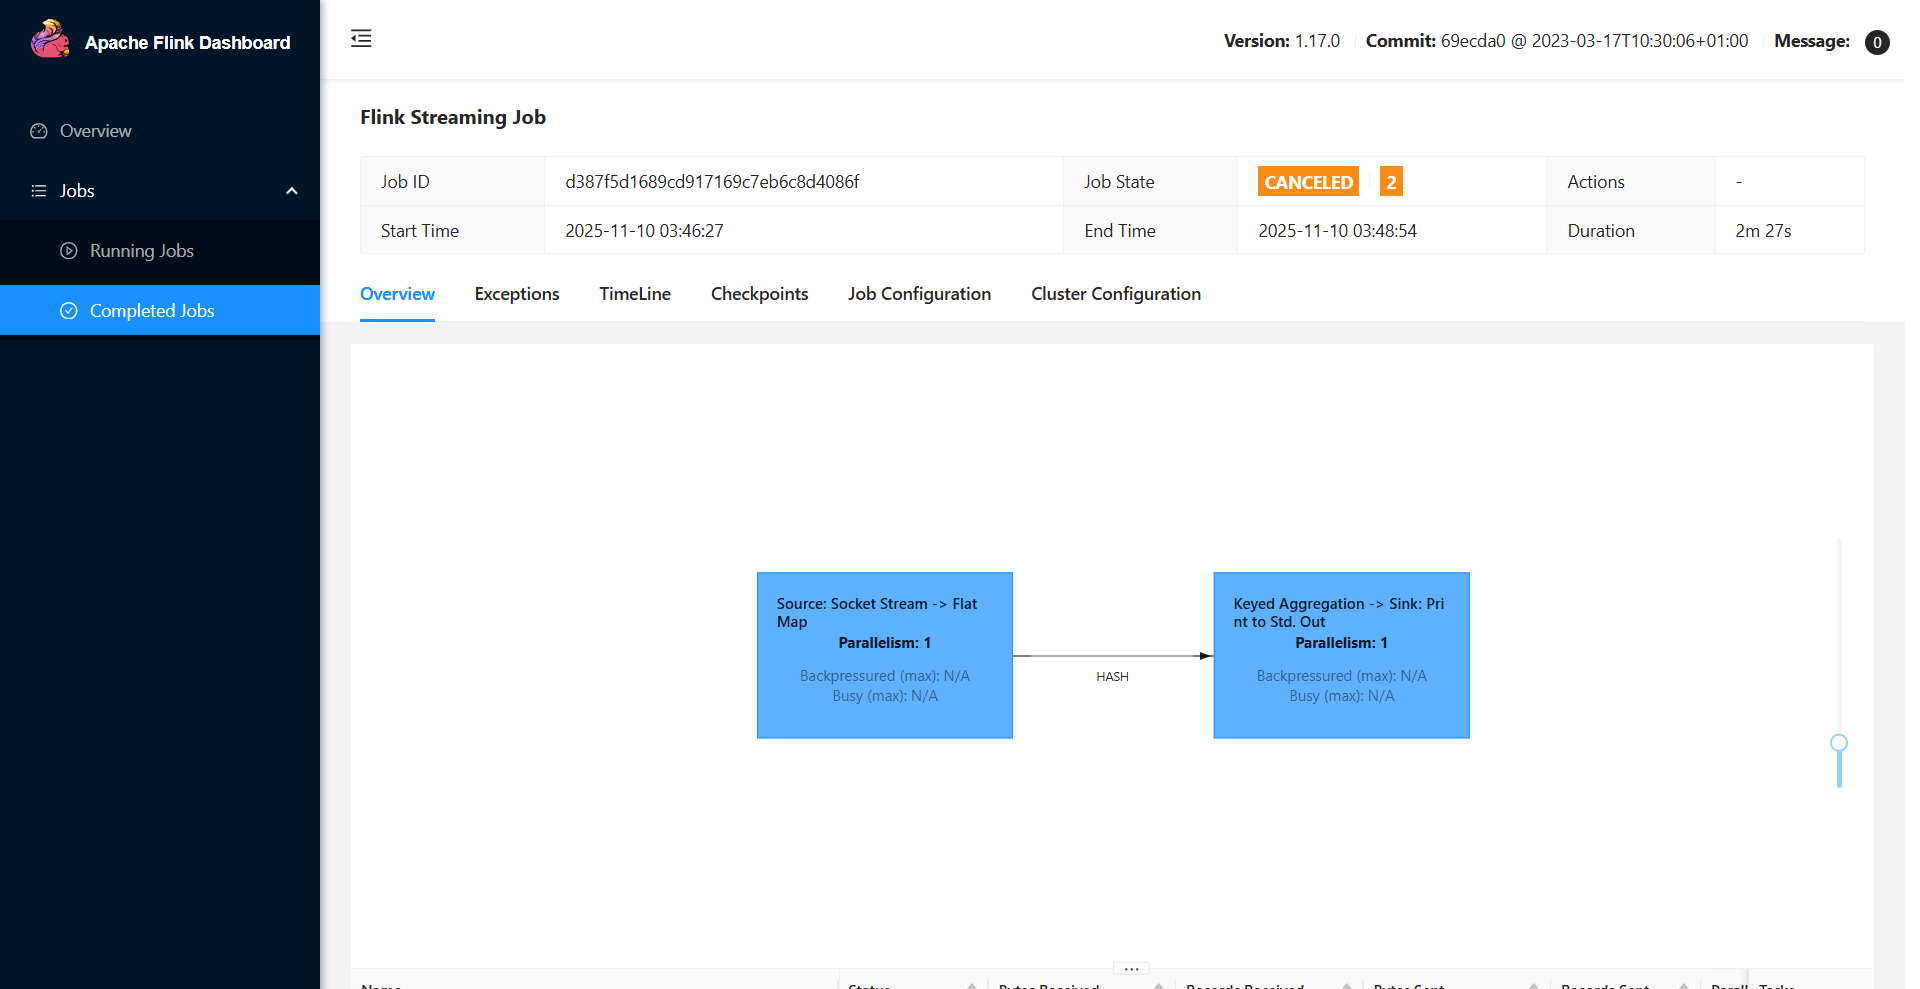This screenshot has width=1920, height=989.
Task: Open the Job Configuration tab
Action: [x=919, y=294]
